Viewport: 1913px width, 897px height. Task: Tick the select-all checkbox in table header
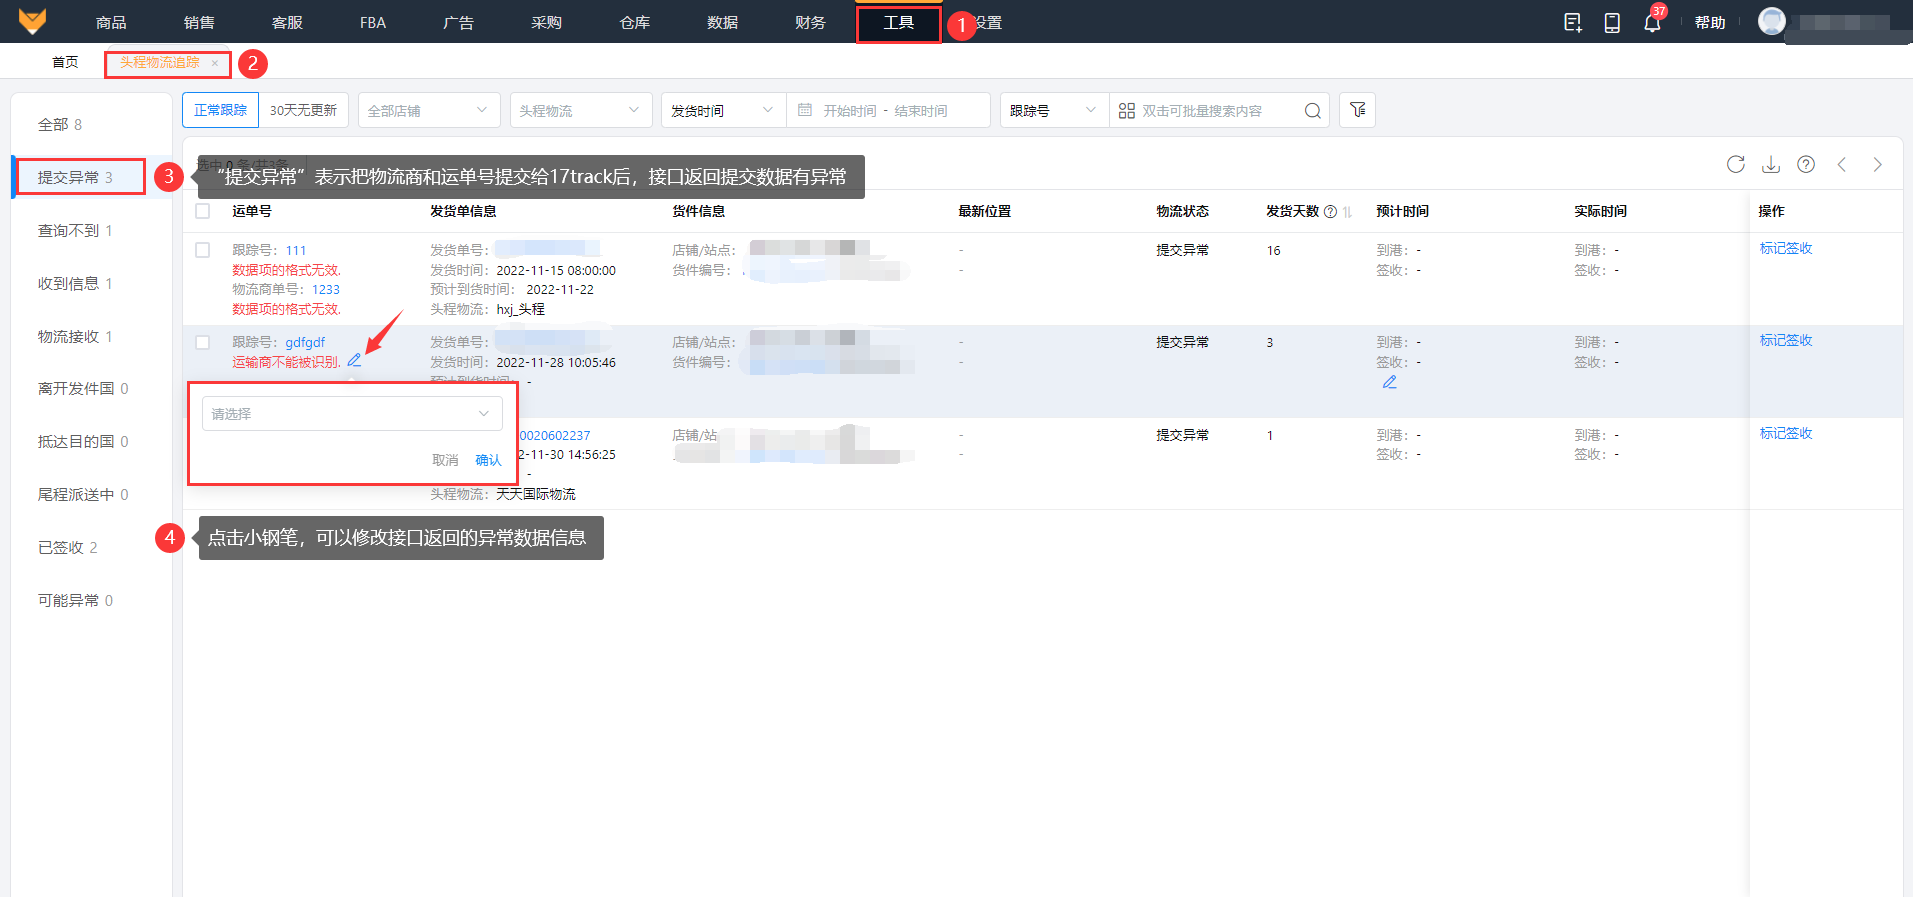point(203,211)
